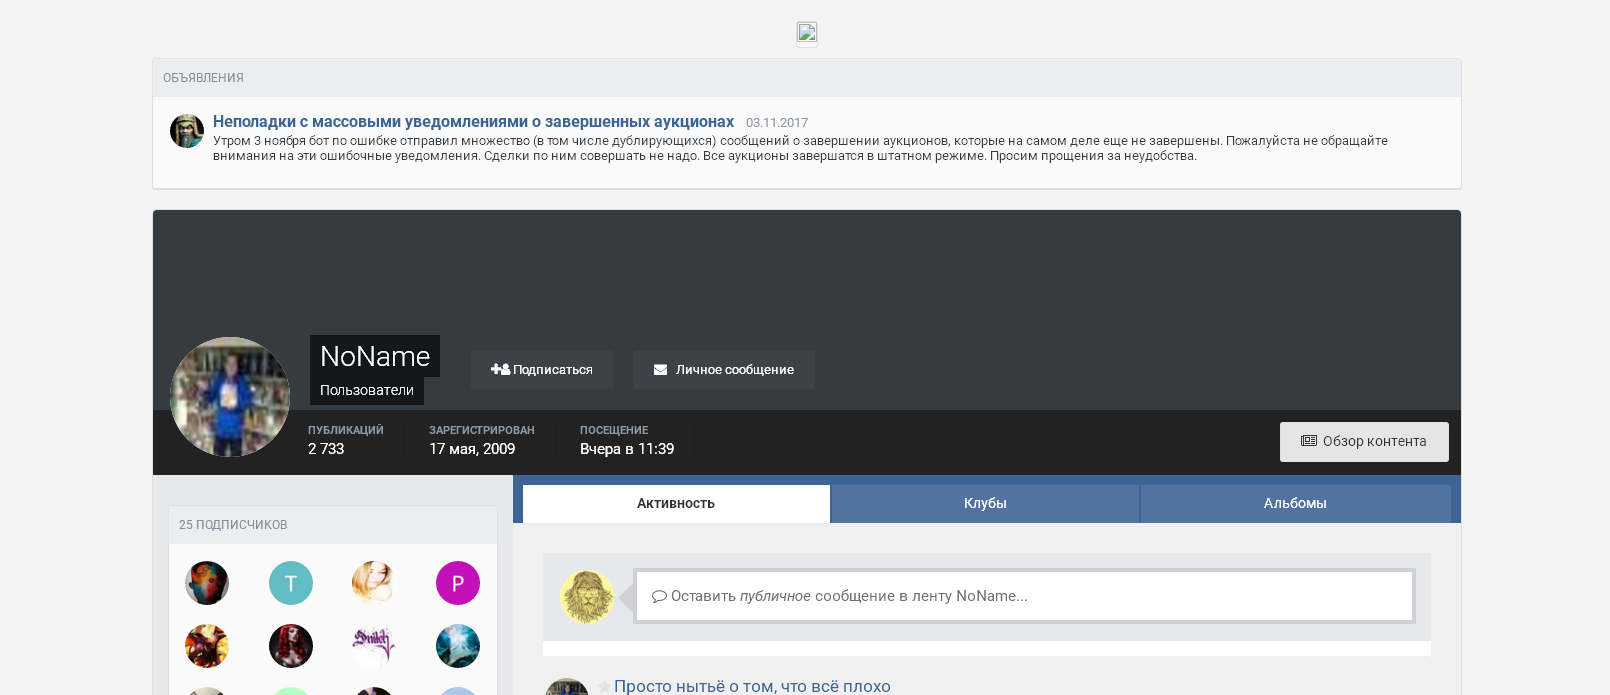Open the fiery creature follower avatar

(x=207, y=646)
